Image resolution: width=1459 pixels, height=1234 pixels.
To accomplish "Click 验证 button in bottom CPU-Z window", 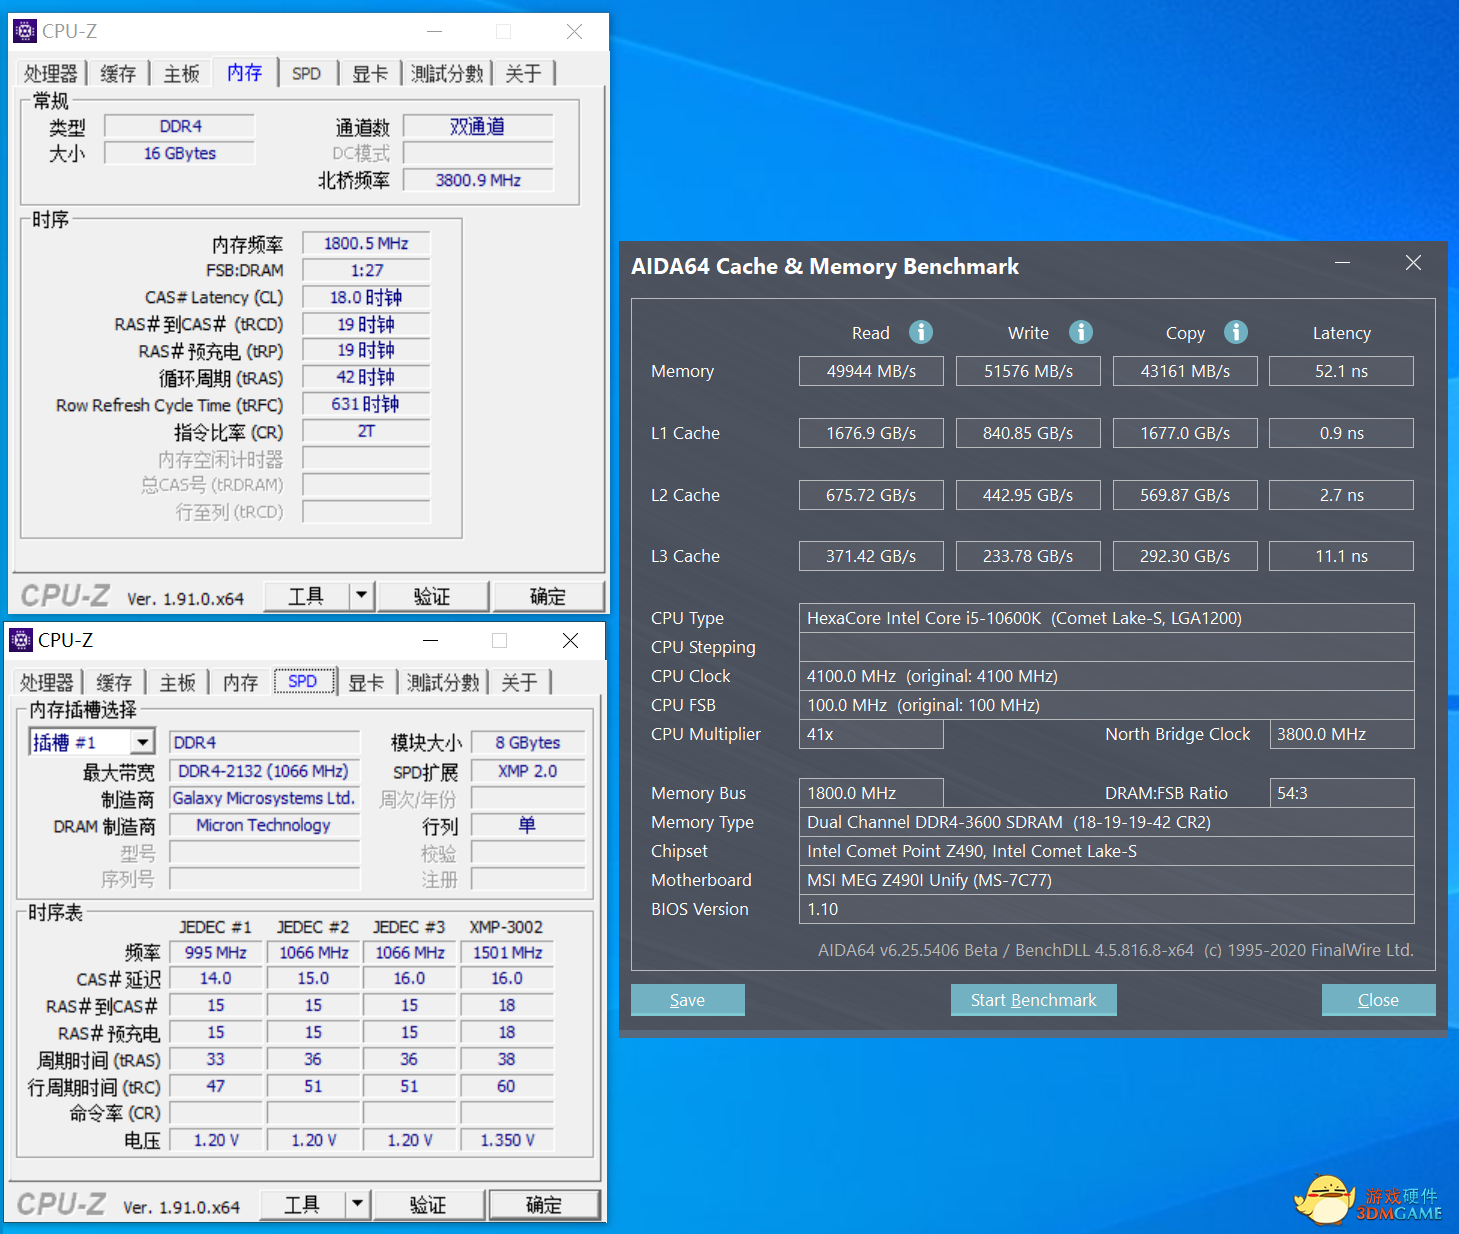I will pyautogui.click(x=428, y=1204).
